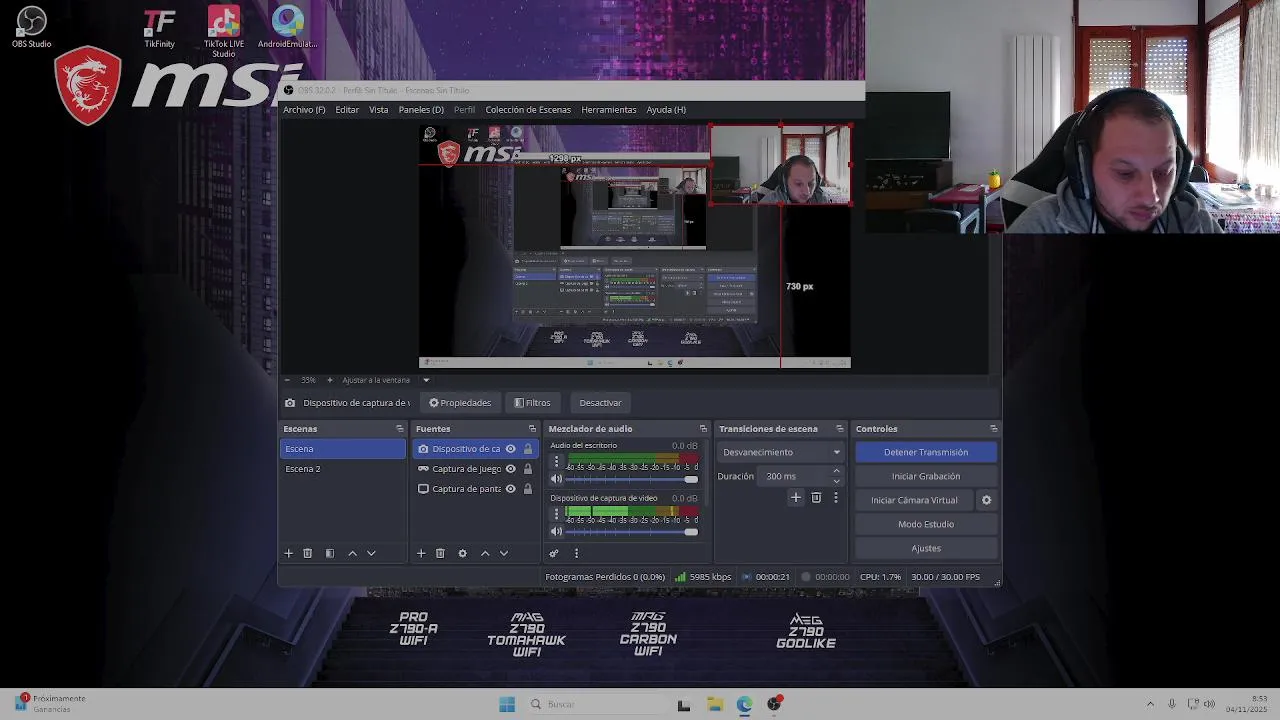The image size is (1280, 720).
Task: Move scene down arrow in Escenas panel
Action: pyautogui.click(x=371, y=553)
